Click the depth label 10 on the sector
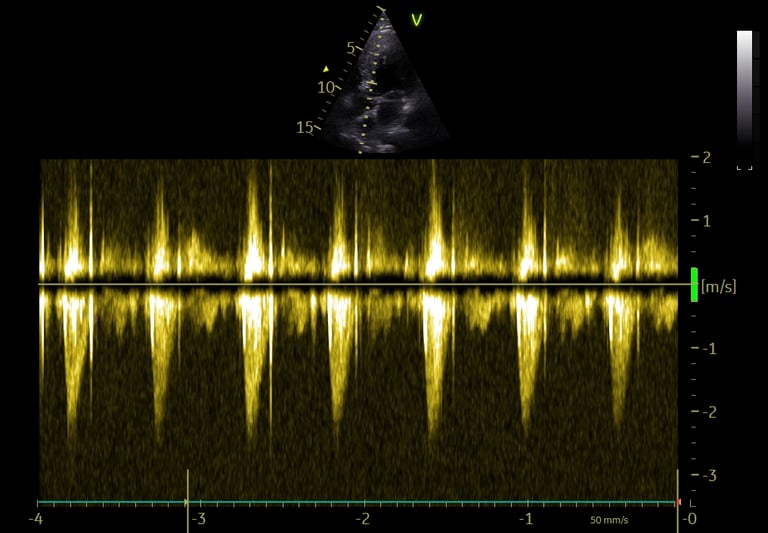This screenshot has height=533, width=768. pyautogui.click(x=326, y=88)
